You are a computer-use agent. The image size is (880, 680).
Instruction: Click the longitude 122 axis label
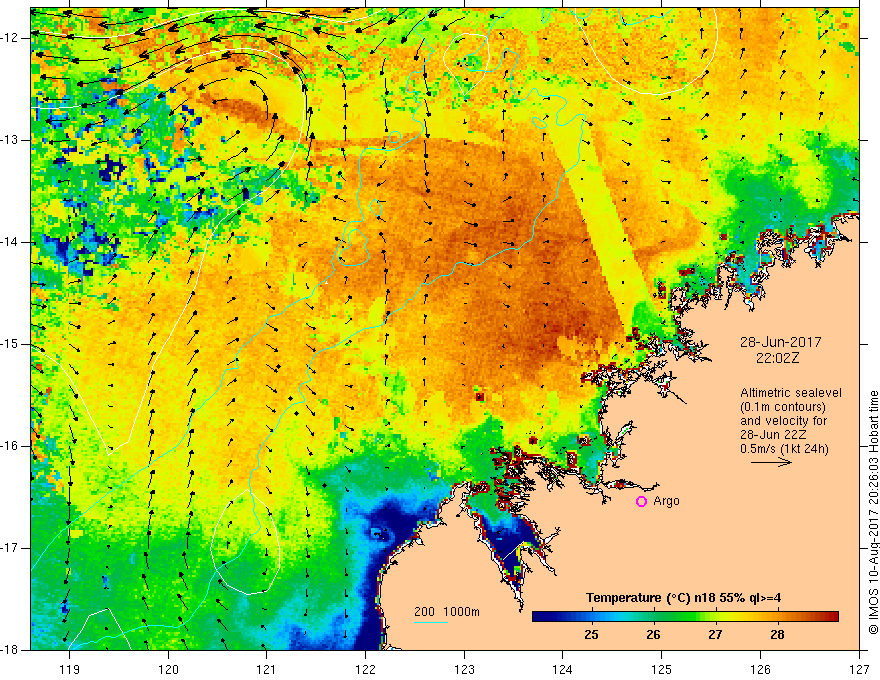365,669
